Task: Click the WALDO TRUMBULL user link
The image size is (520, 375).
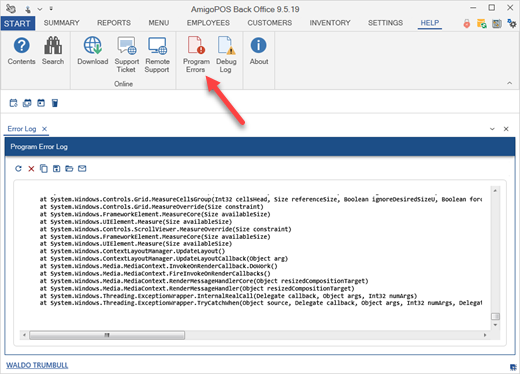Action: pos(37,365)
